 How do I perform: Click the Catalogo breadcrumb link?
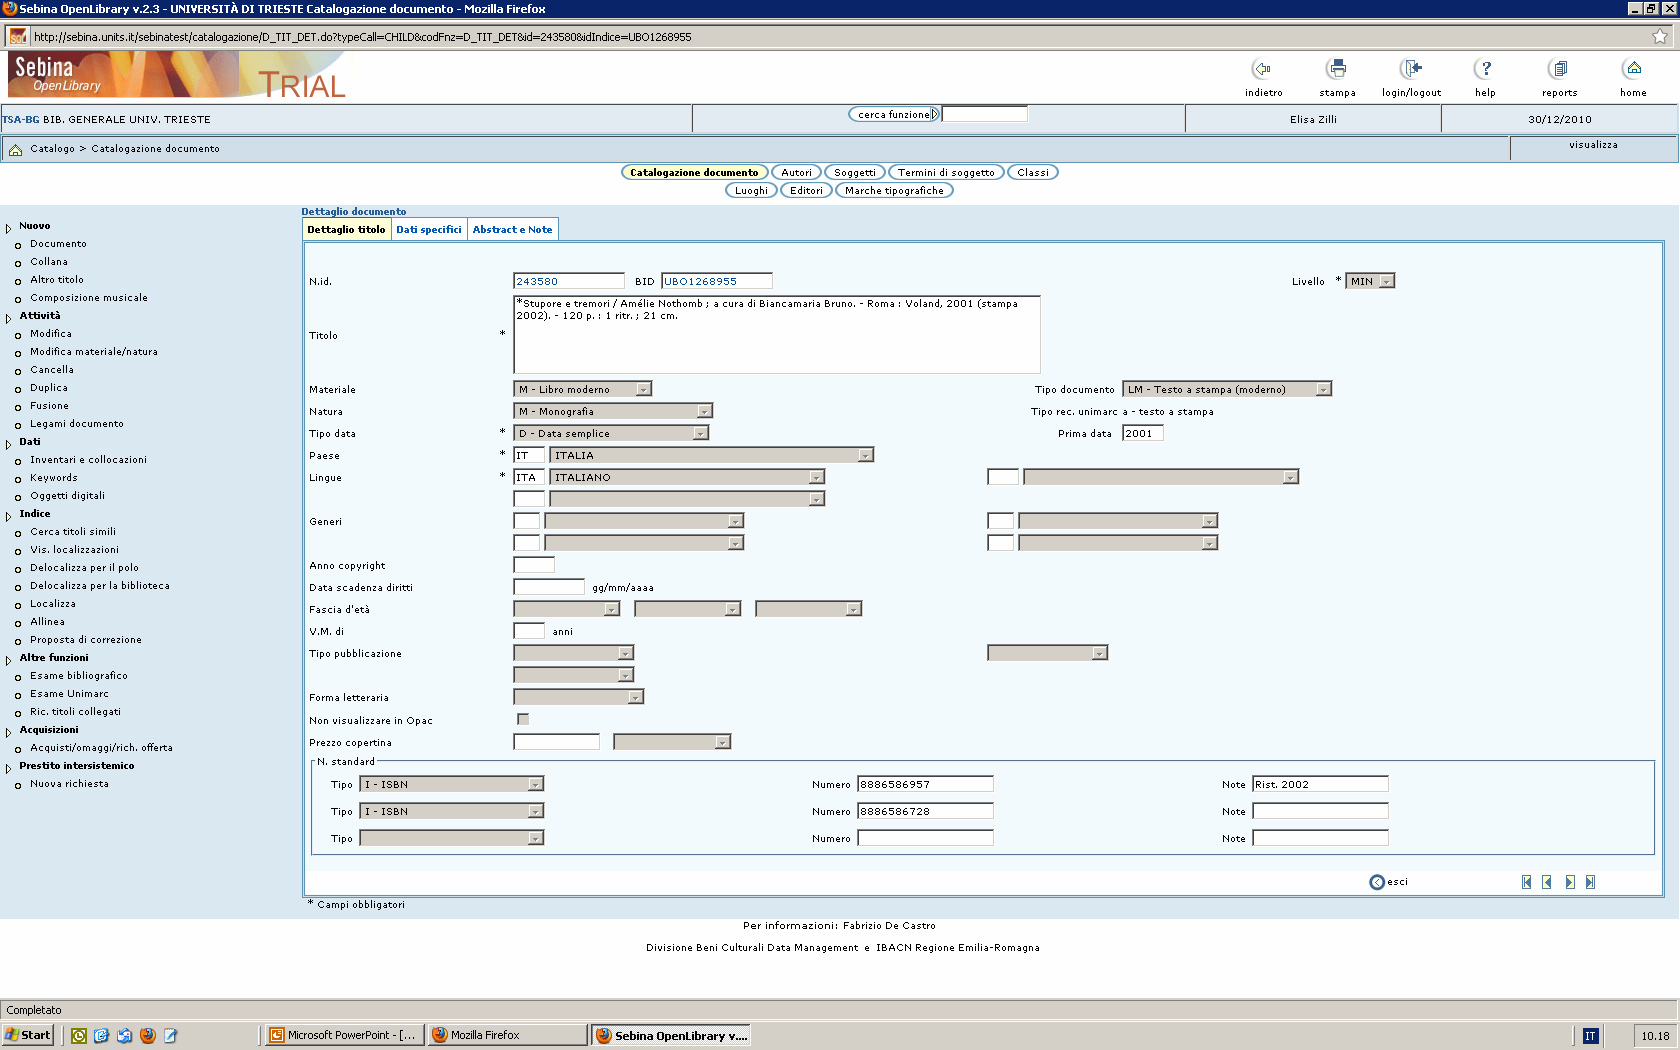coord(52,149)
